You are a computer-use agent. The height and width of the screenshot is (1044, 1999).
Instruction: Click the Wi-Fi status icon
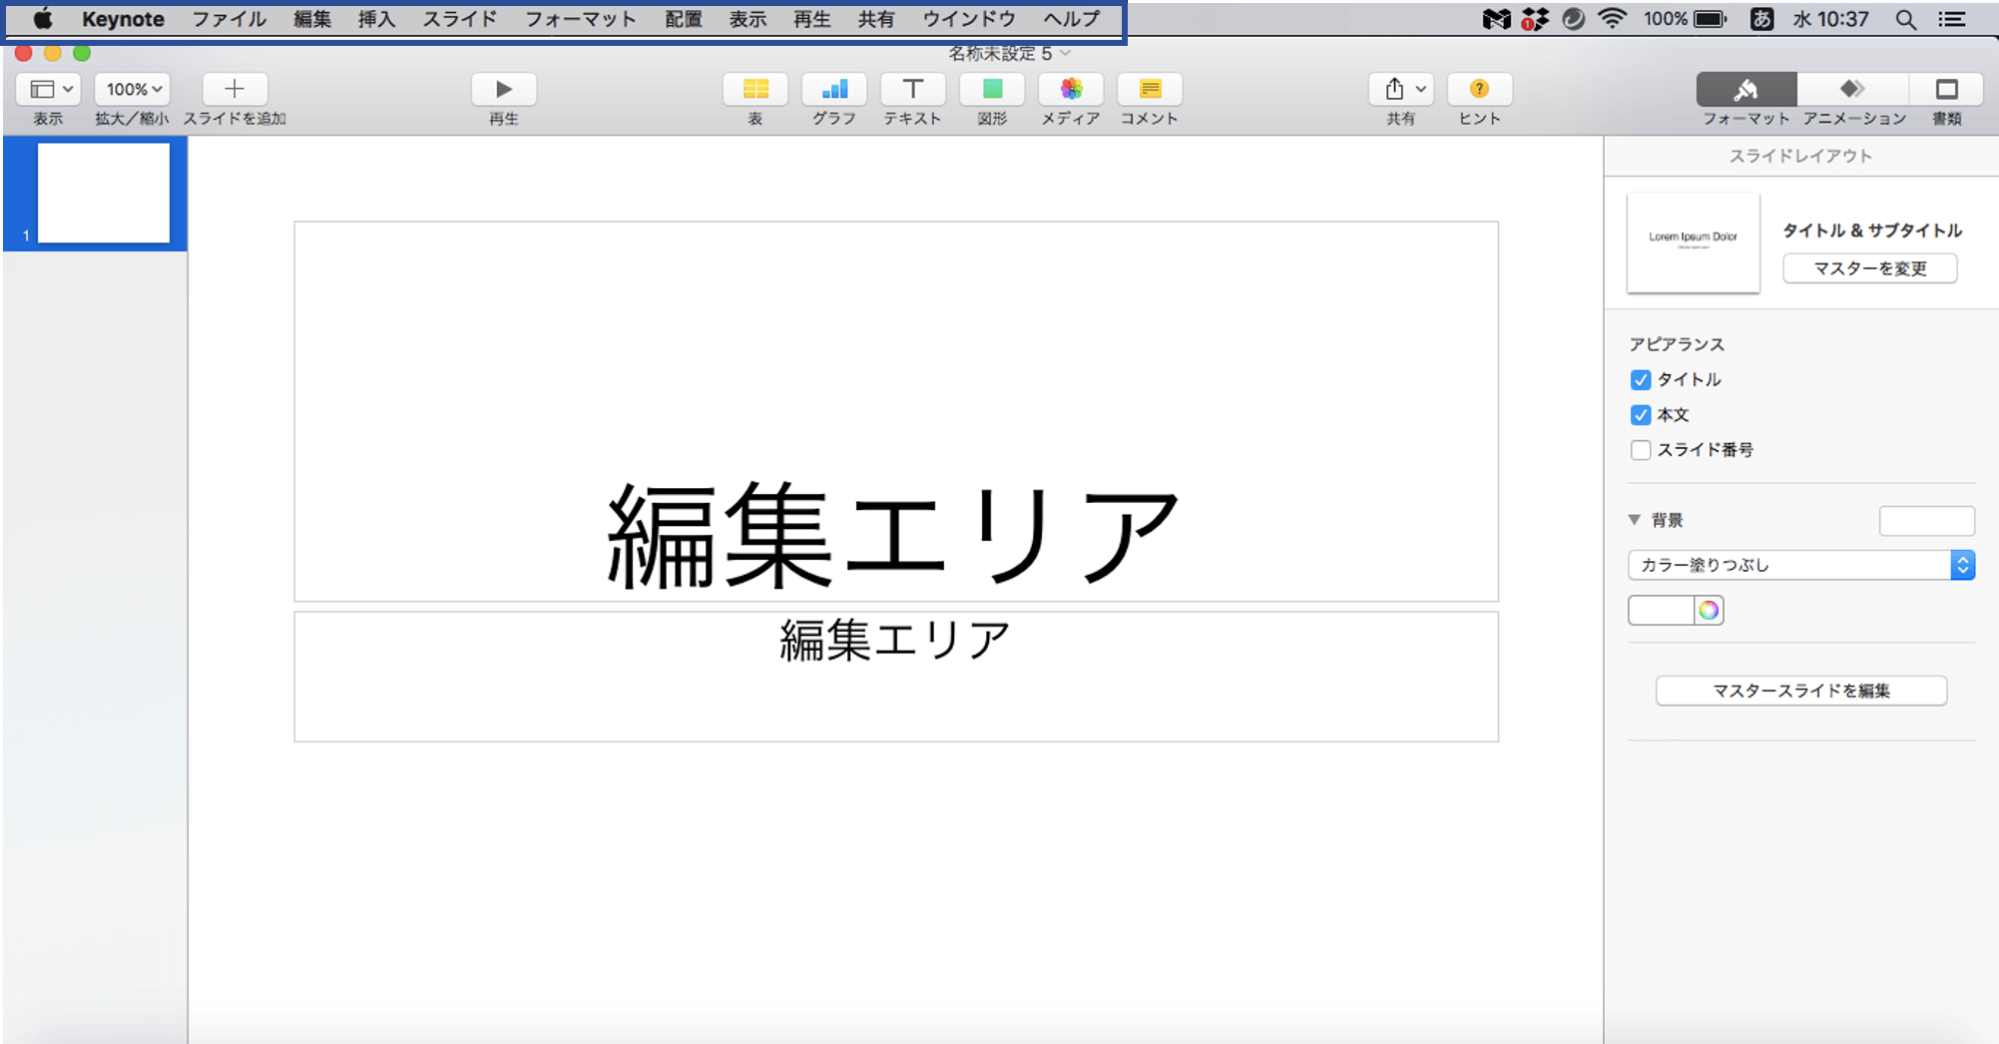click(1612, 19)
